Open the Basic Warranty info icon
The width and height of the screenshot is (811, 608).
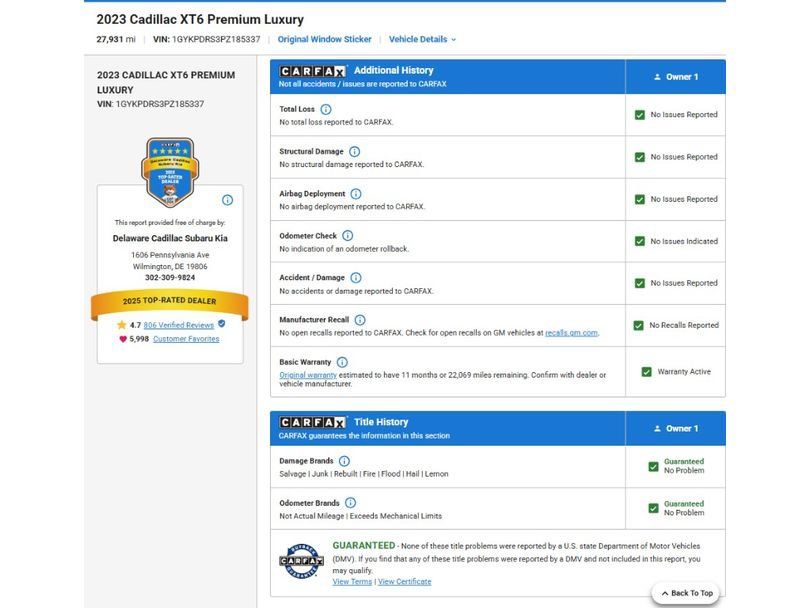click(x=342, y=362)
